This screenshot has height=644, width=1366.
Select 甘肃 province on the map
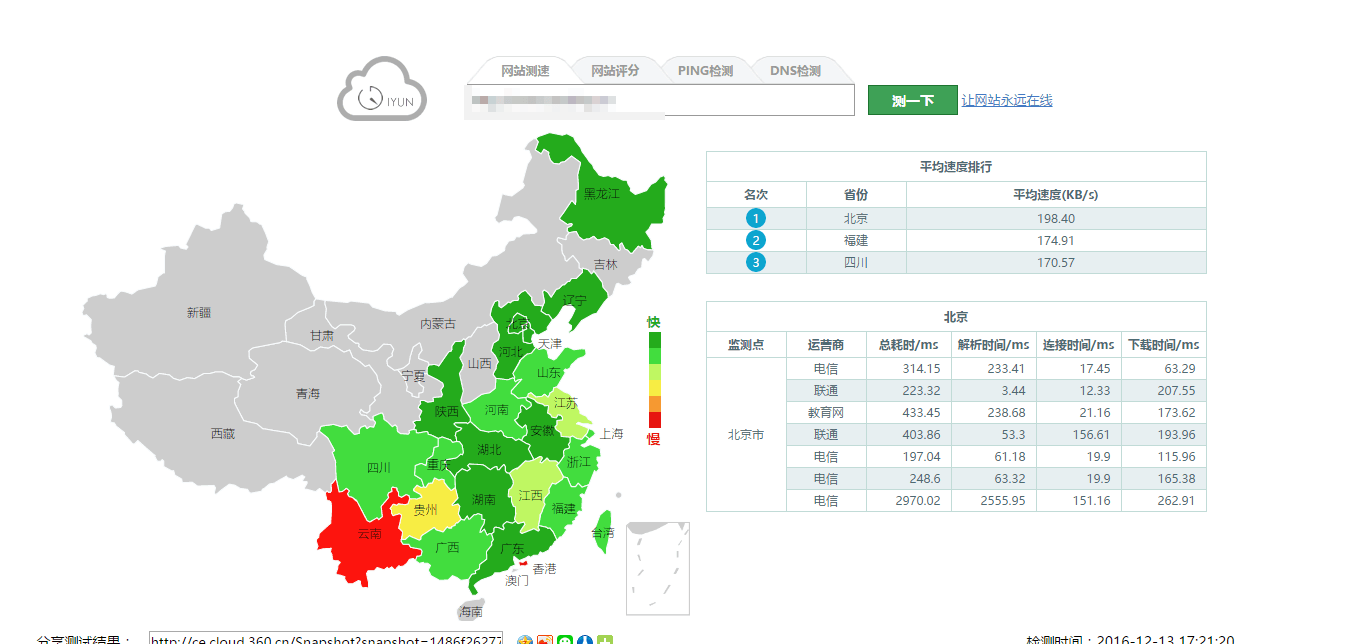click(322, 336)
